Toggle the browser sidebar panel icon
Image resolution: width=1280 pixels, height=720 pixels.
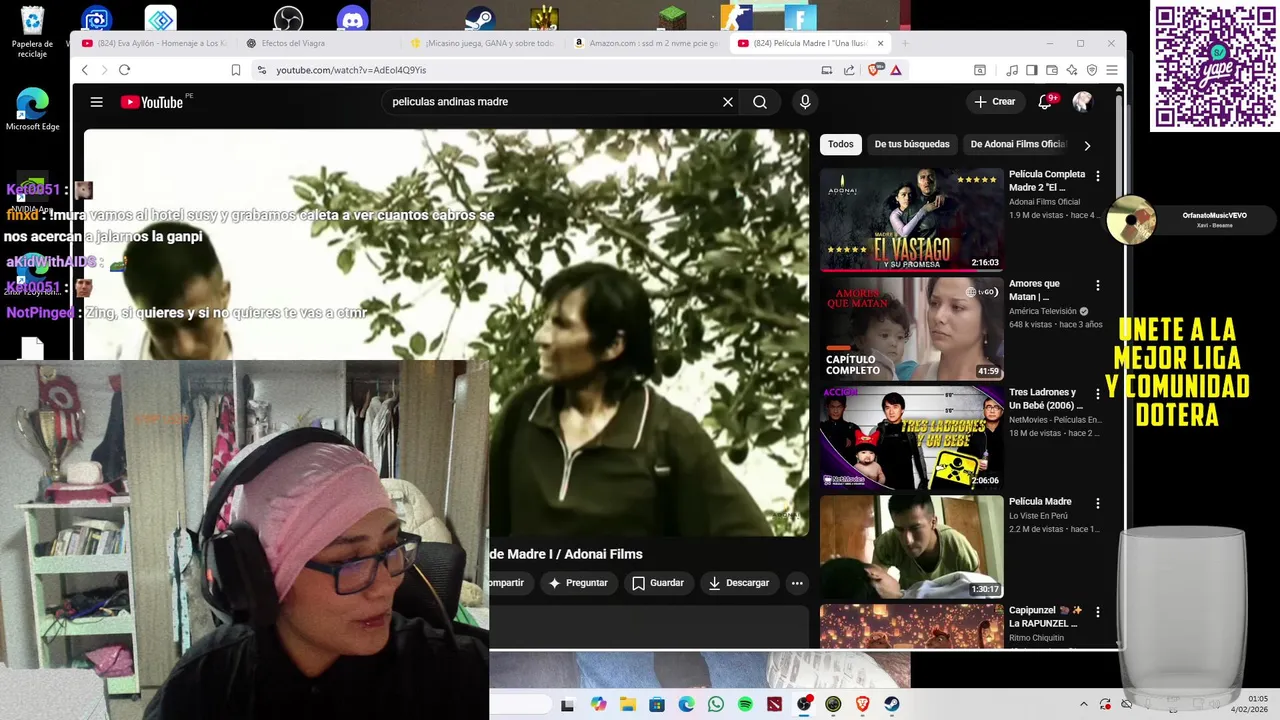[x=1032, y=70]
